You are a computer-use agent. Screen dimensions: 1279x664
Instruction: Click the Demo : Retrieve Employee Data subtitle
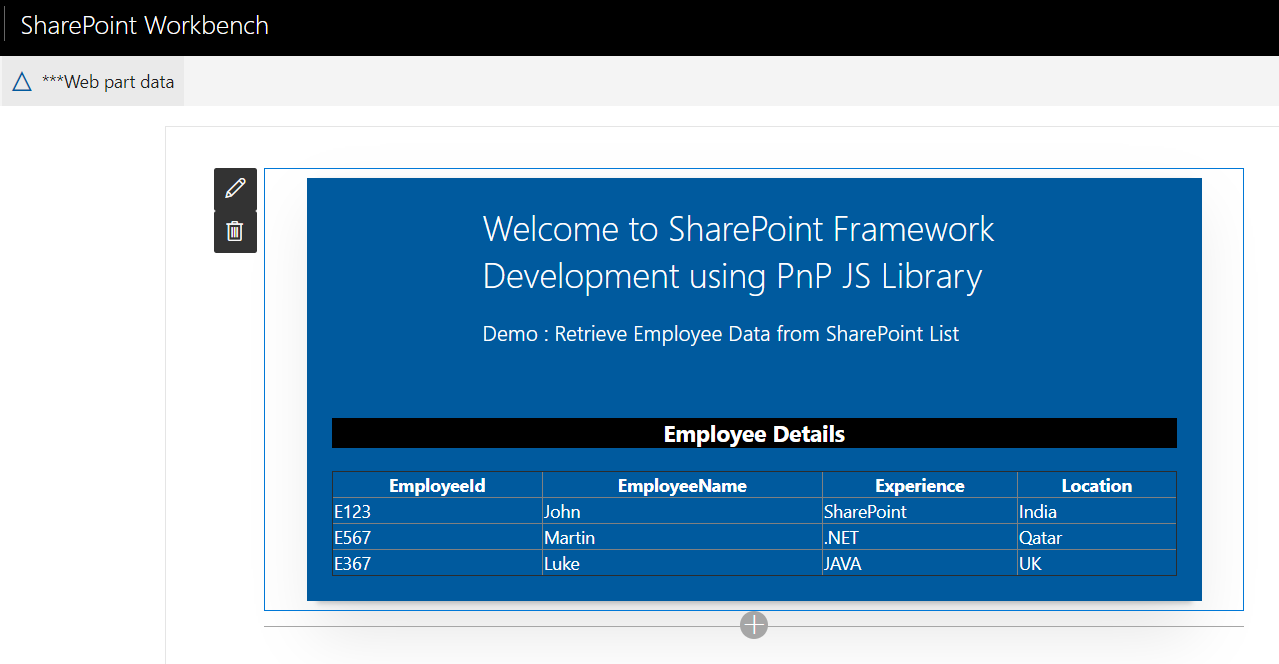tap(721, 334)
